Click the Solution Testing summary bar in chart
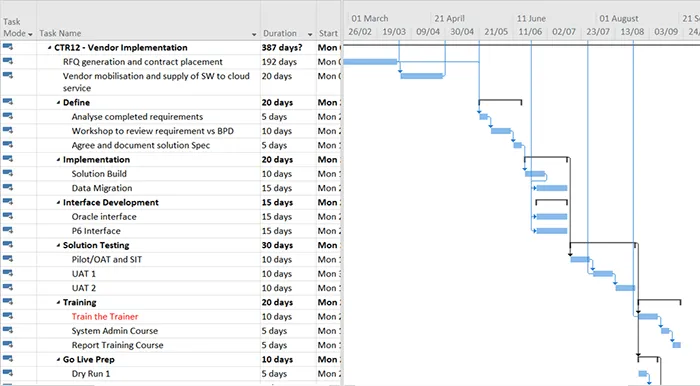 (603, 244)
